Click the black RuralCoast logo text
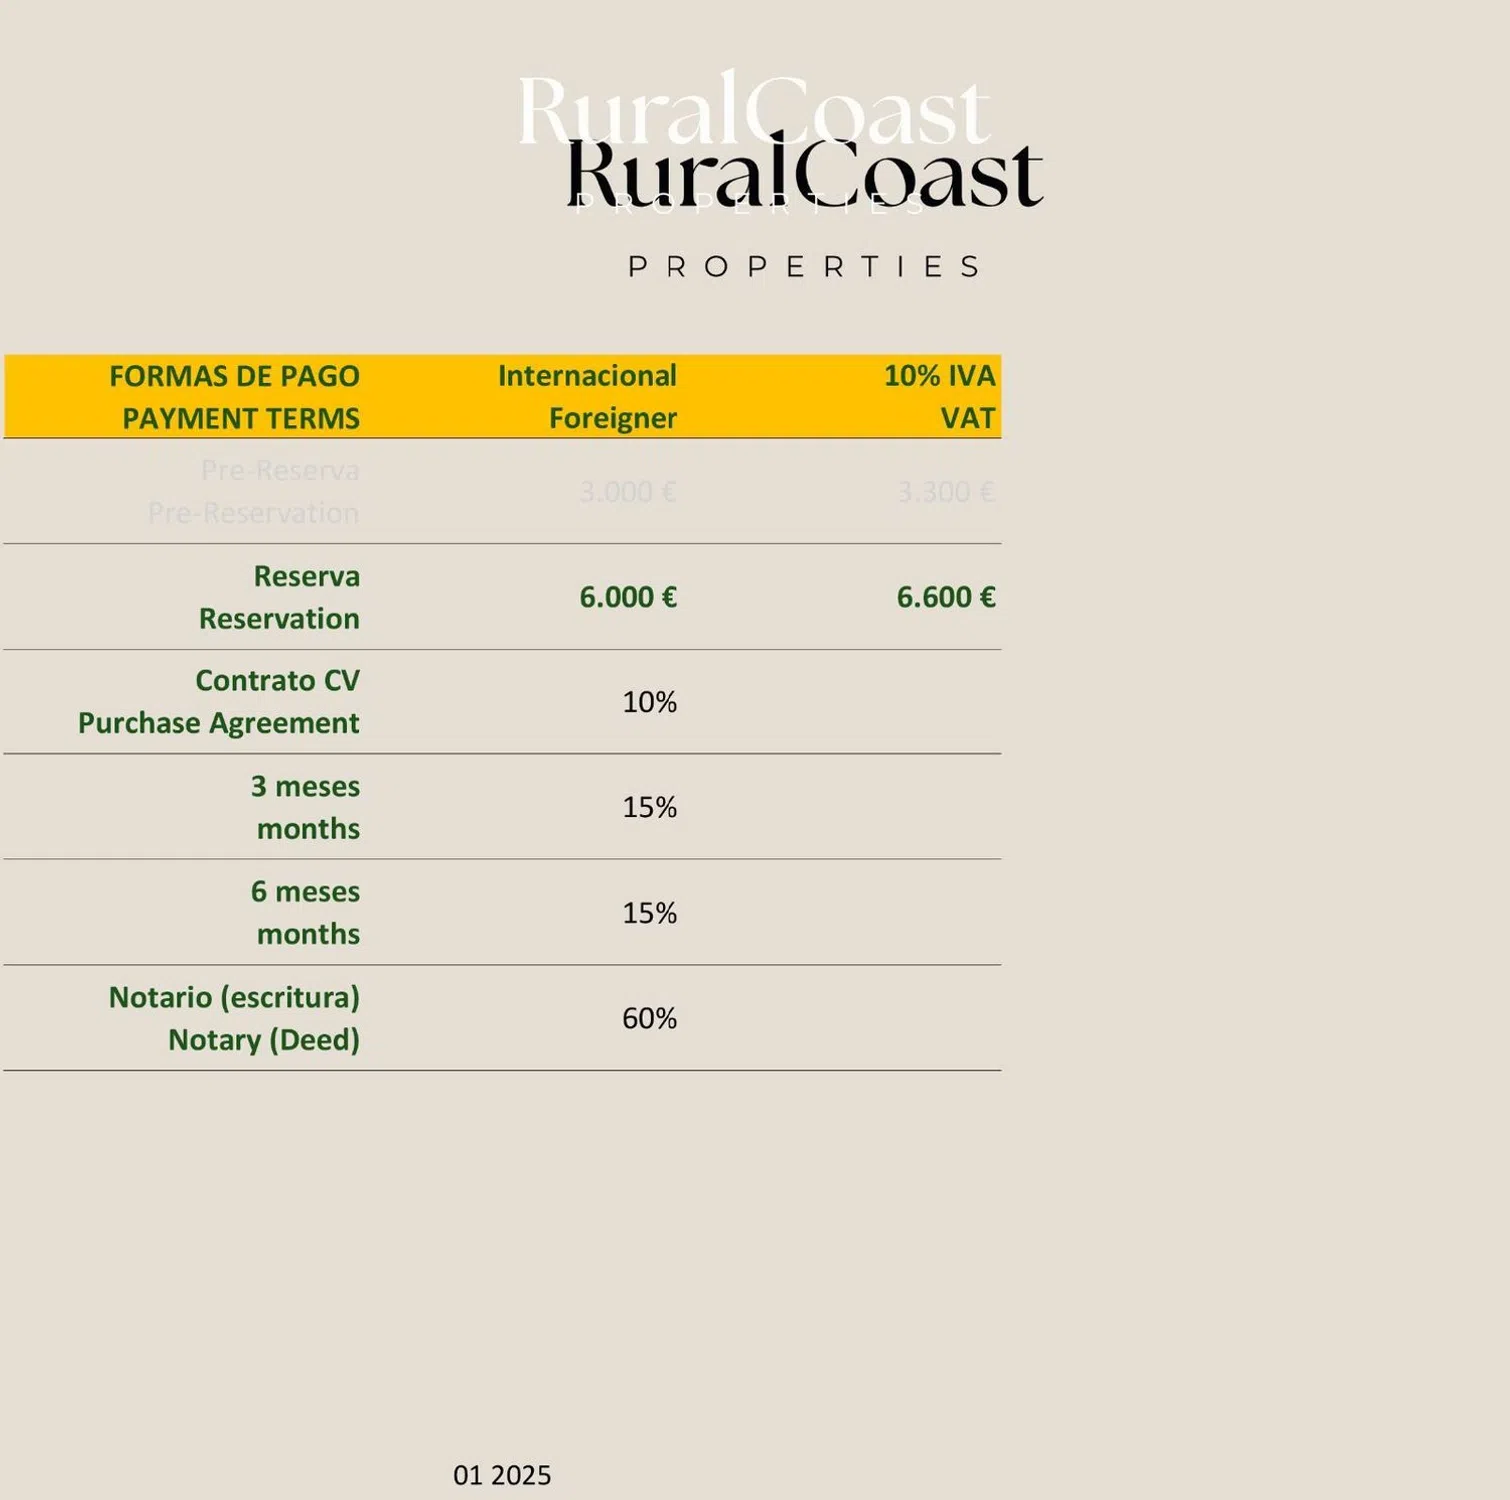Image resolution: width=1510 pixels, height=1500 pixels. 804,174
